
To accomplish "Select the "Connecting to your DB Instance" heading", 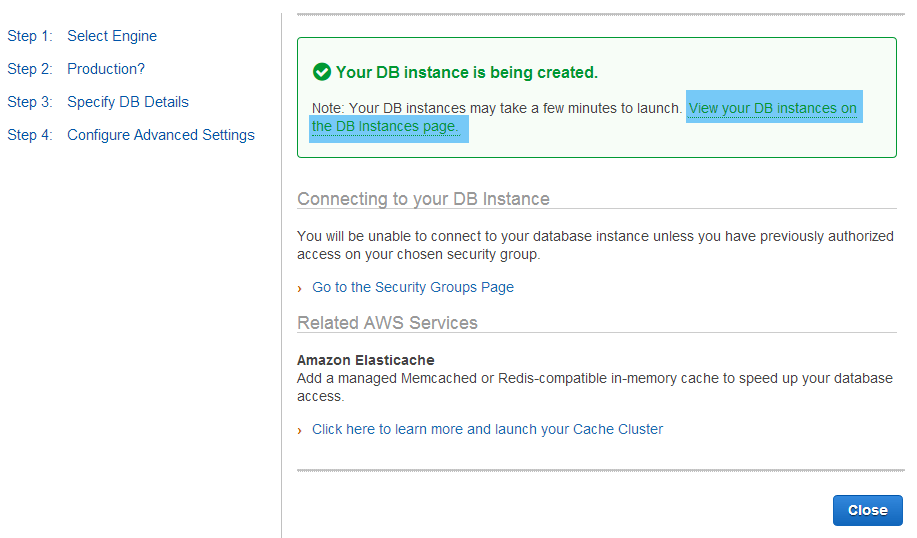I will click(423, 199).
